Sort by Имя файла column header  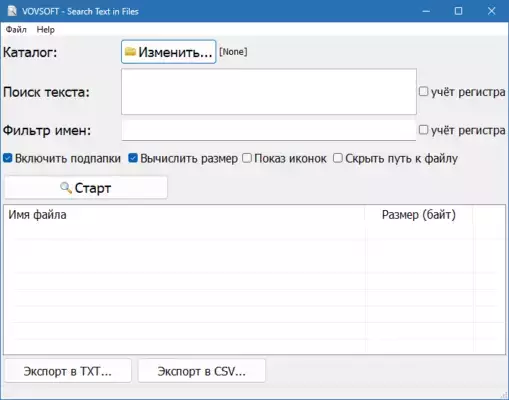[x=184, y=215]
